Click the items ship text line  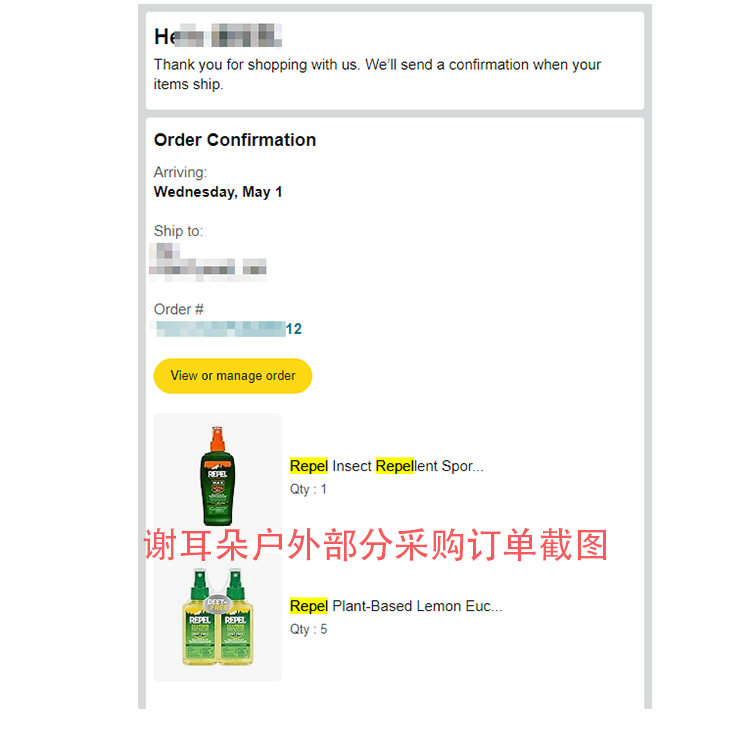(x=188, y=84)
